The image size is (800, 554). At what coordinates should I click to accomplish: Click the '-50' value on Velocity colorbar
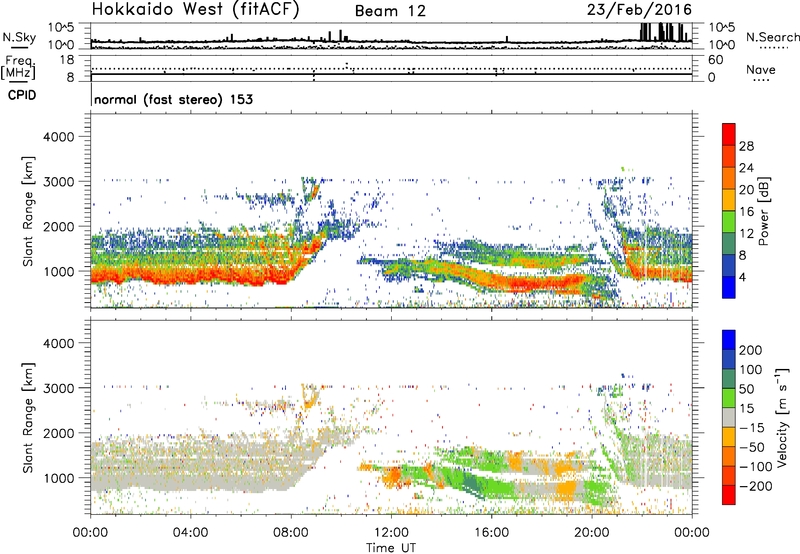pos(752,447)
